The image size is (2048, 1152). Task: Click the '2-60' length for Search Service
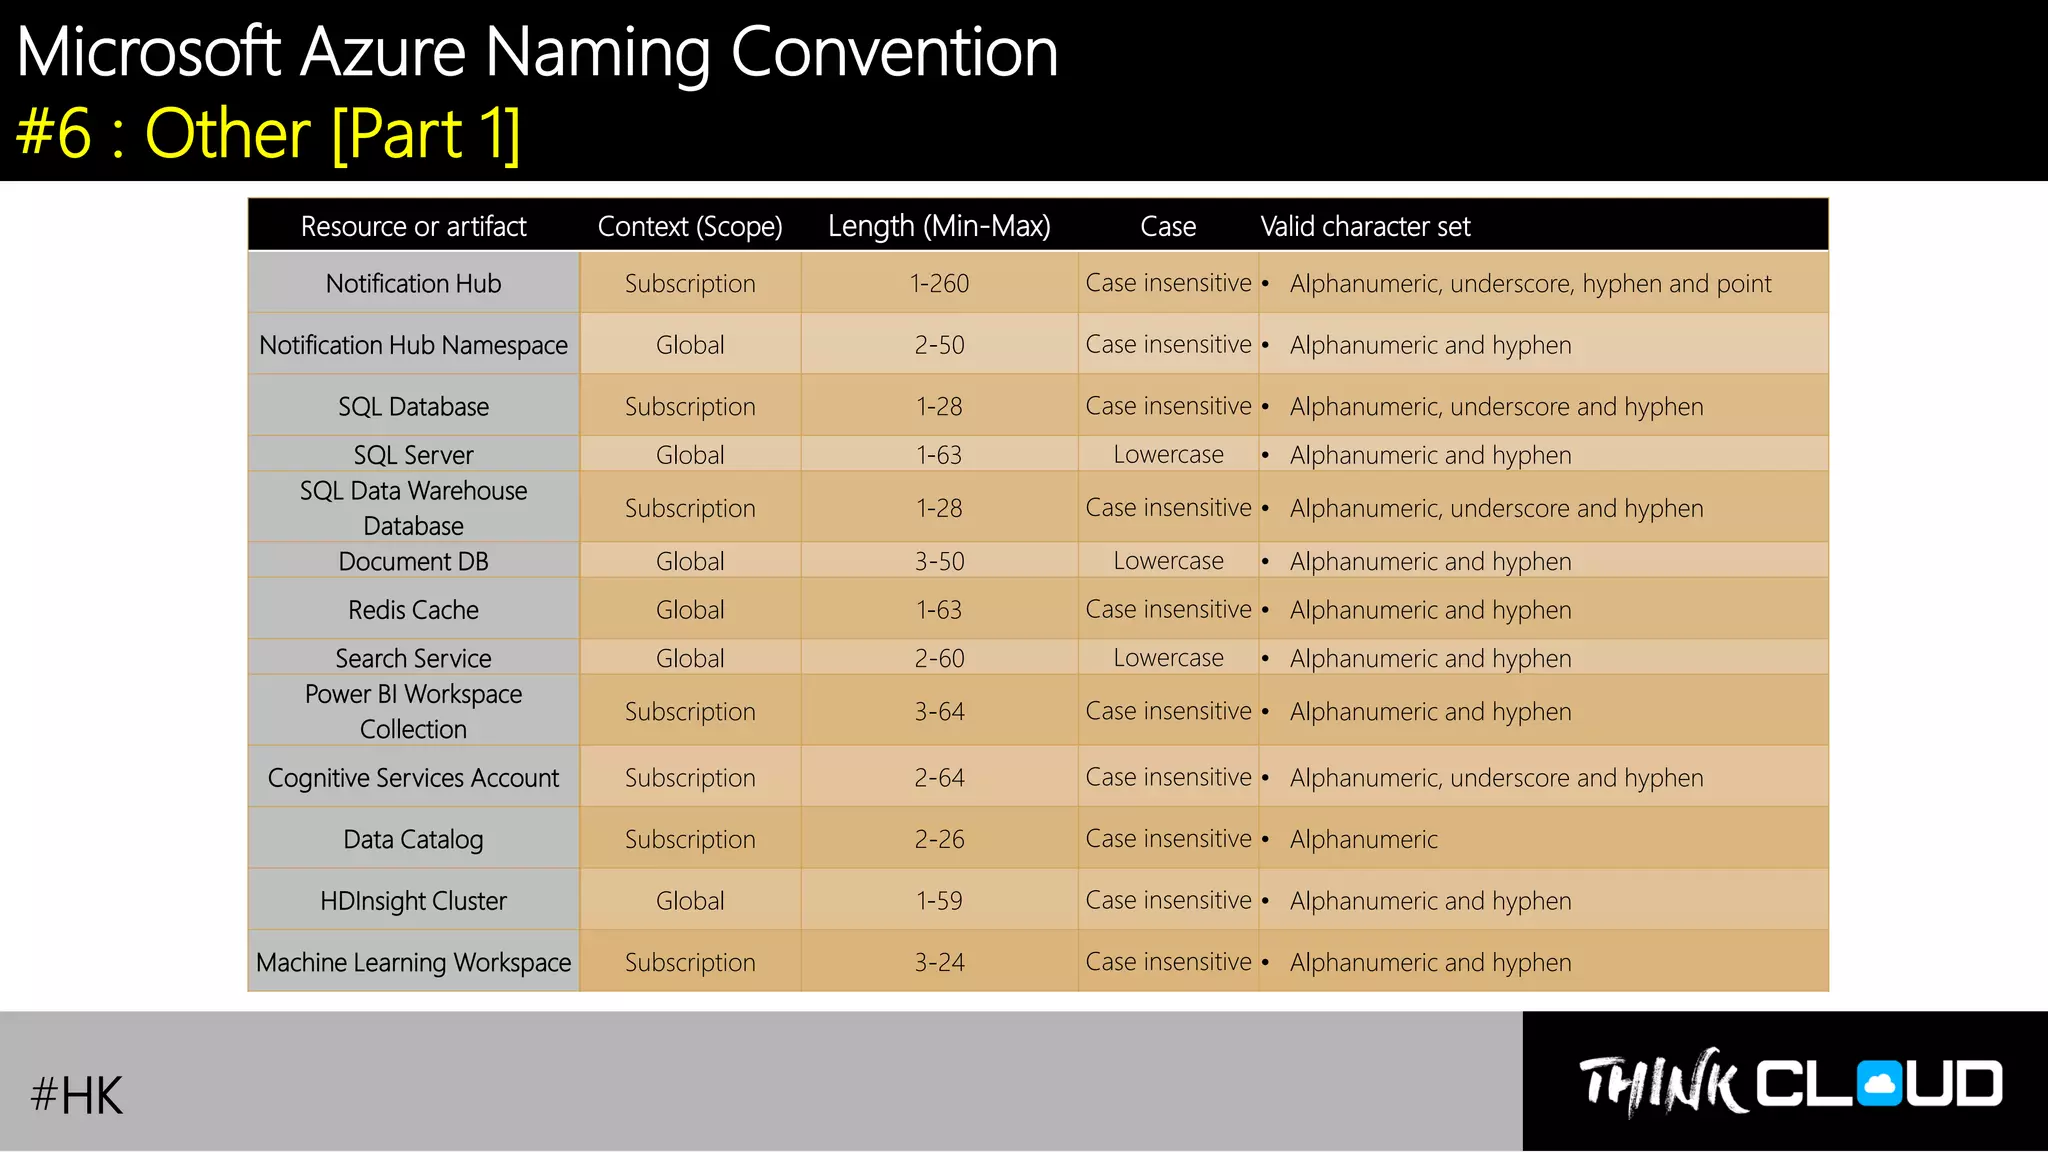939,658
